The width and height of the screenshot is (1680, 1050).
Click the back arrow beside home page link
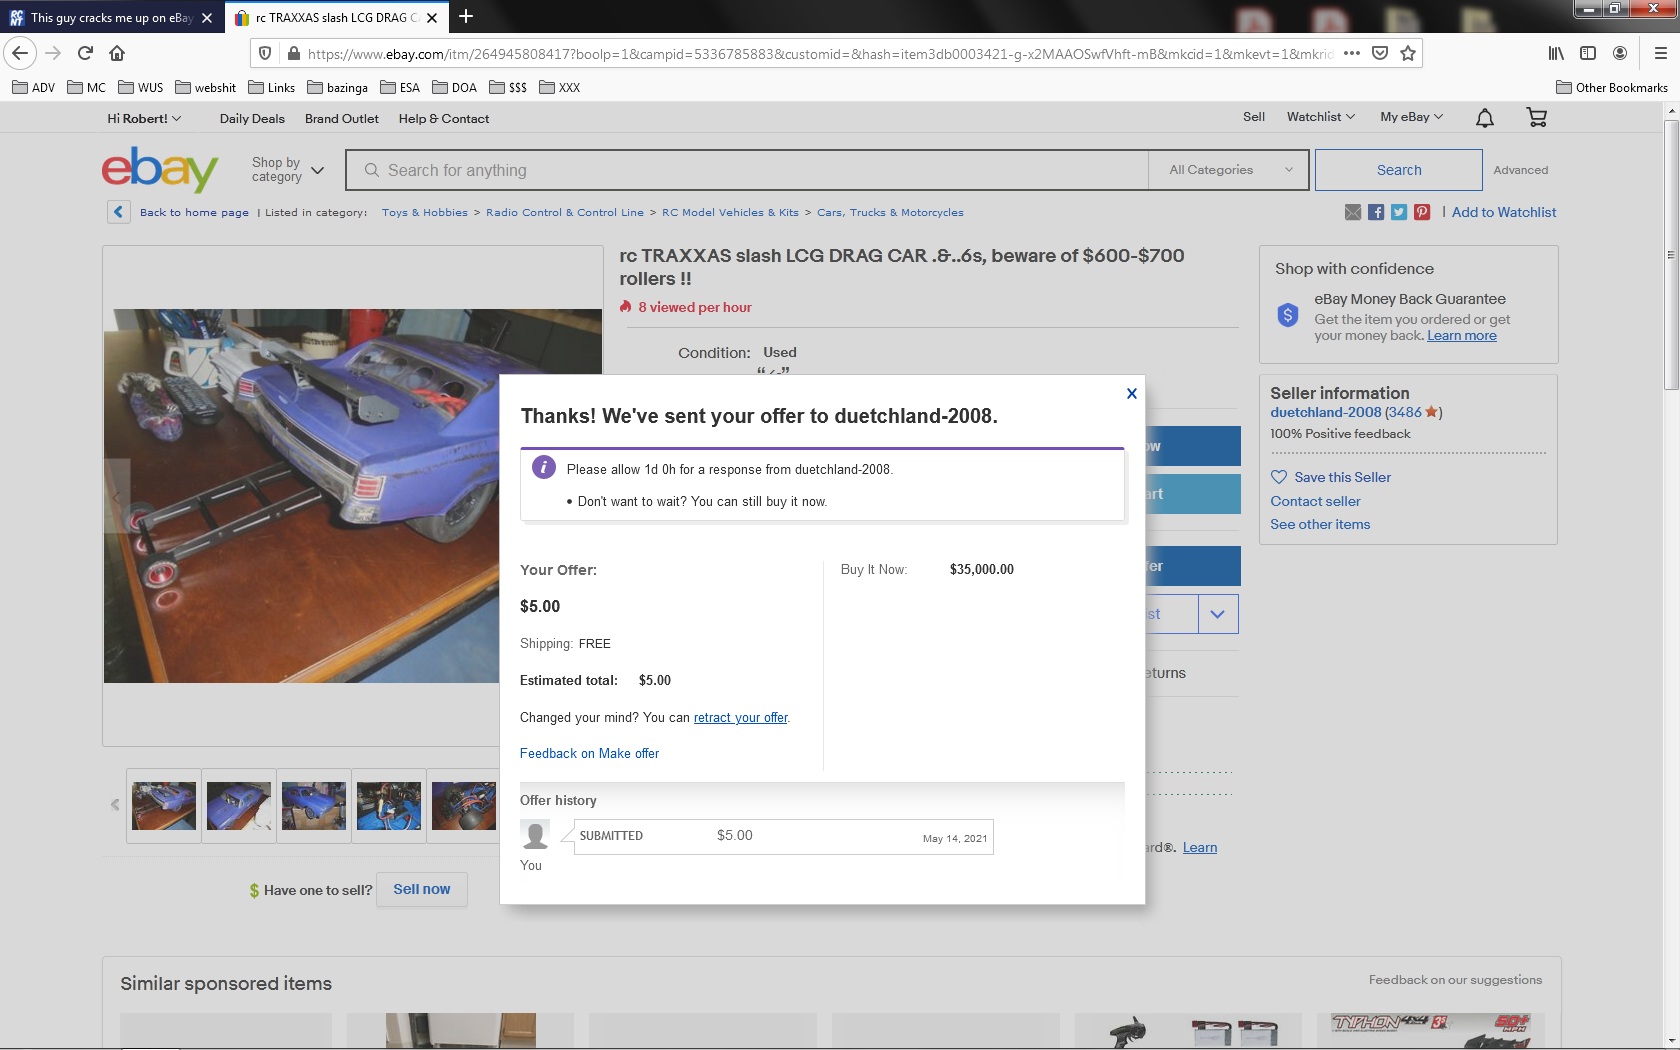coord(119,212)
